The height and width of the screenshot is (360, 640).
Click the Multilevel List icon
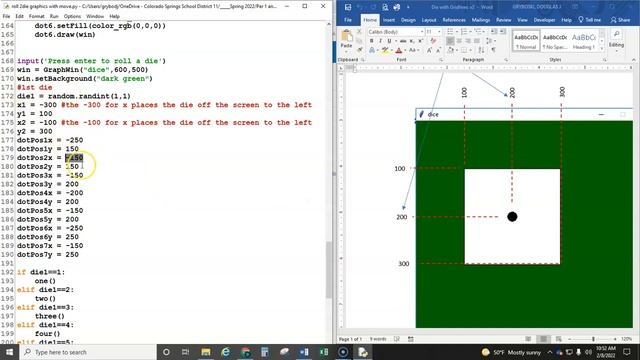pyautogui.click(x=478, y=32)
